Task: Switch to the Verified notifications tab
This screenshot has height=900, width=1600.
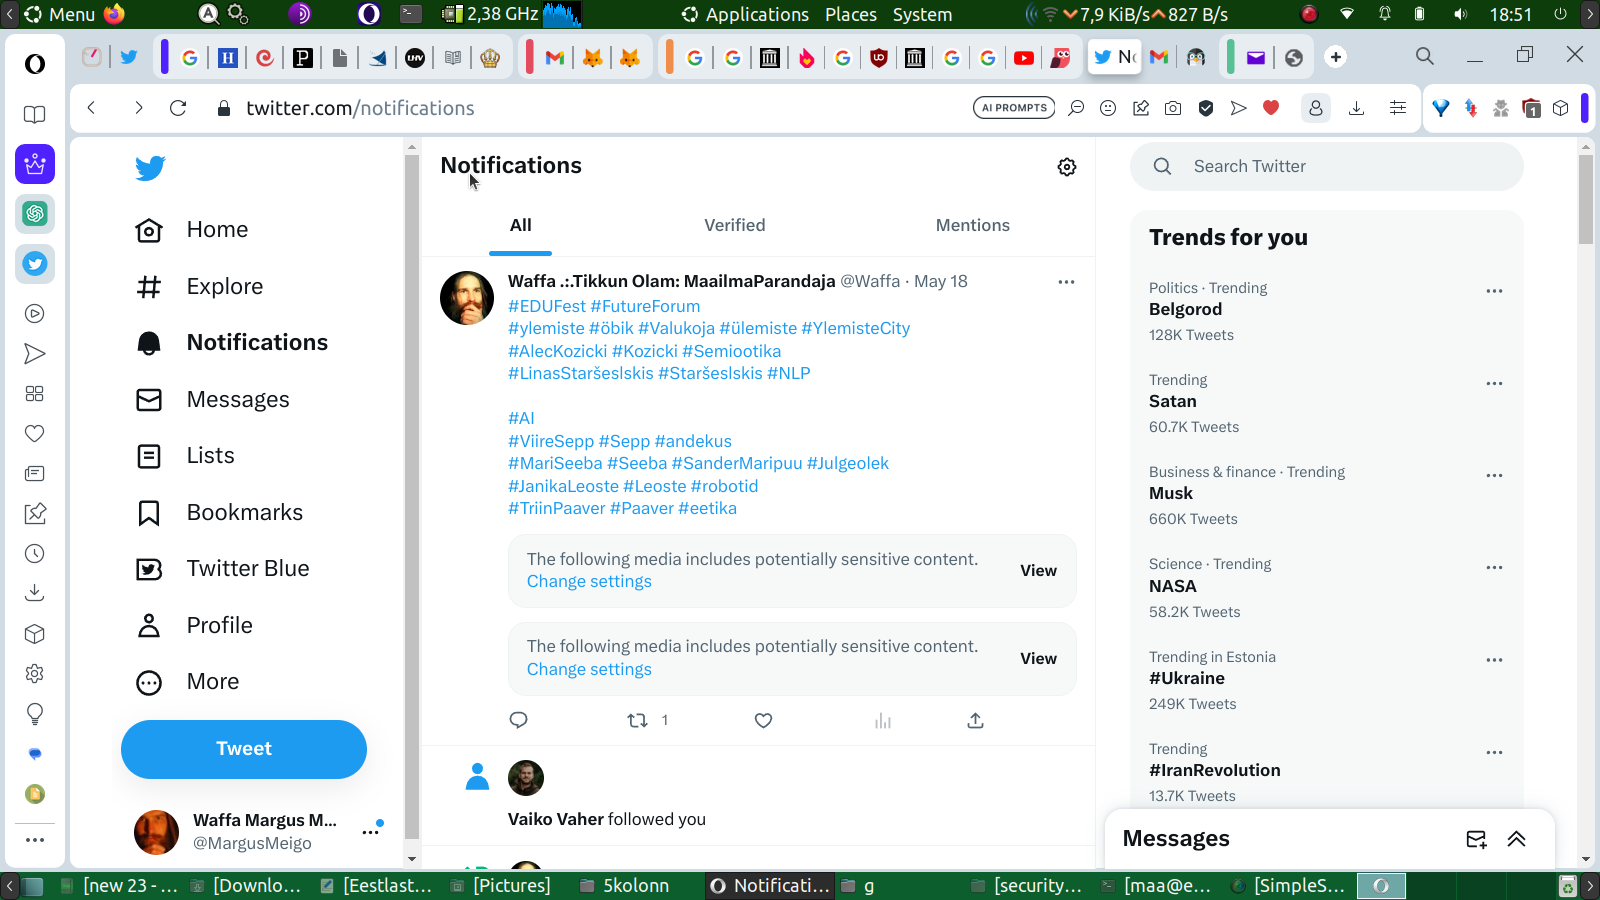Action: [x=735, y=226]
